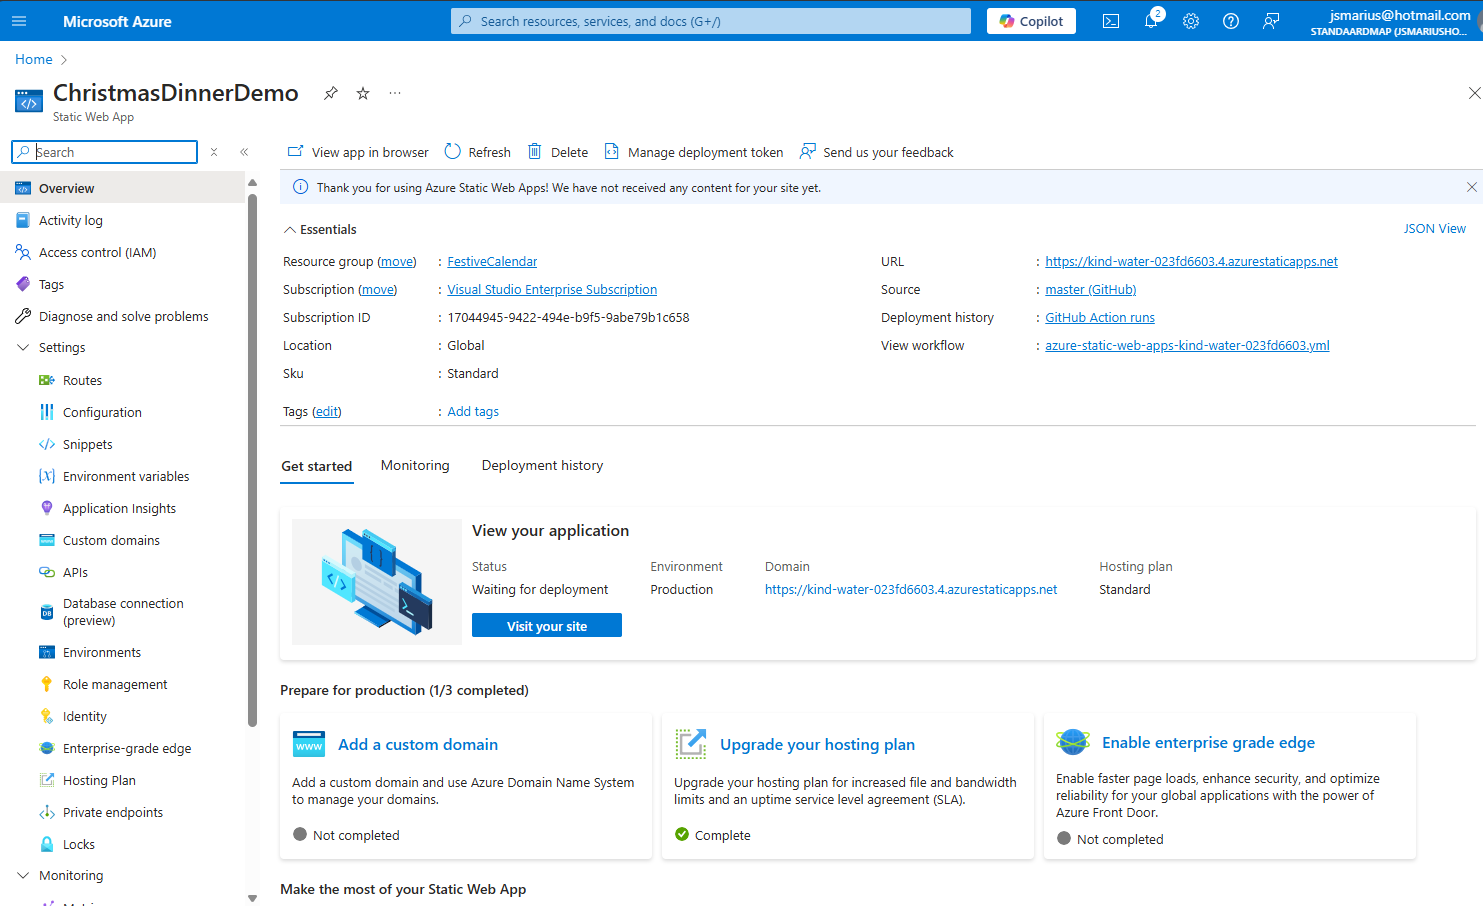Switch to the Monitoring tab
The image size is (1483, 906).
(415, 466)
